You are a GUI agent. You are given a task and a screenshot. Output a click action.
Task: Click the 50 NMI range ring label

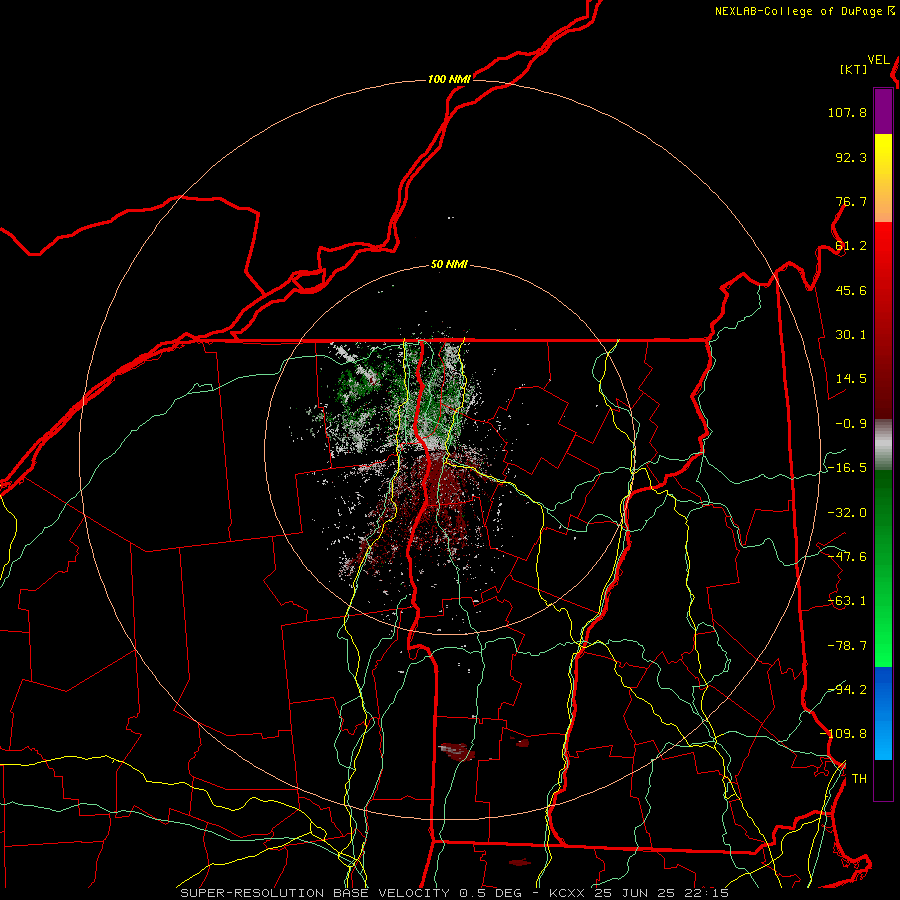(449, 265)
